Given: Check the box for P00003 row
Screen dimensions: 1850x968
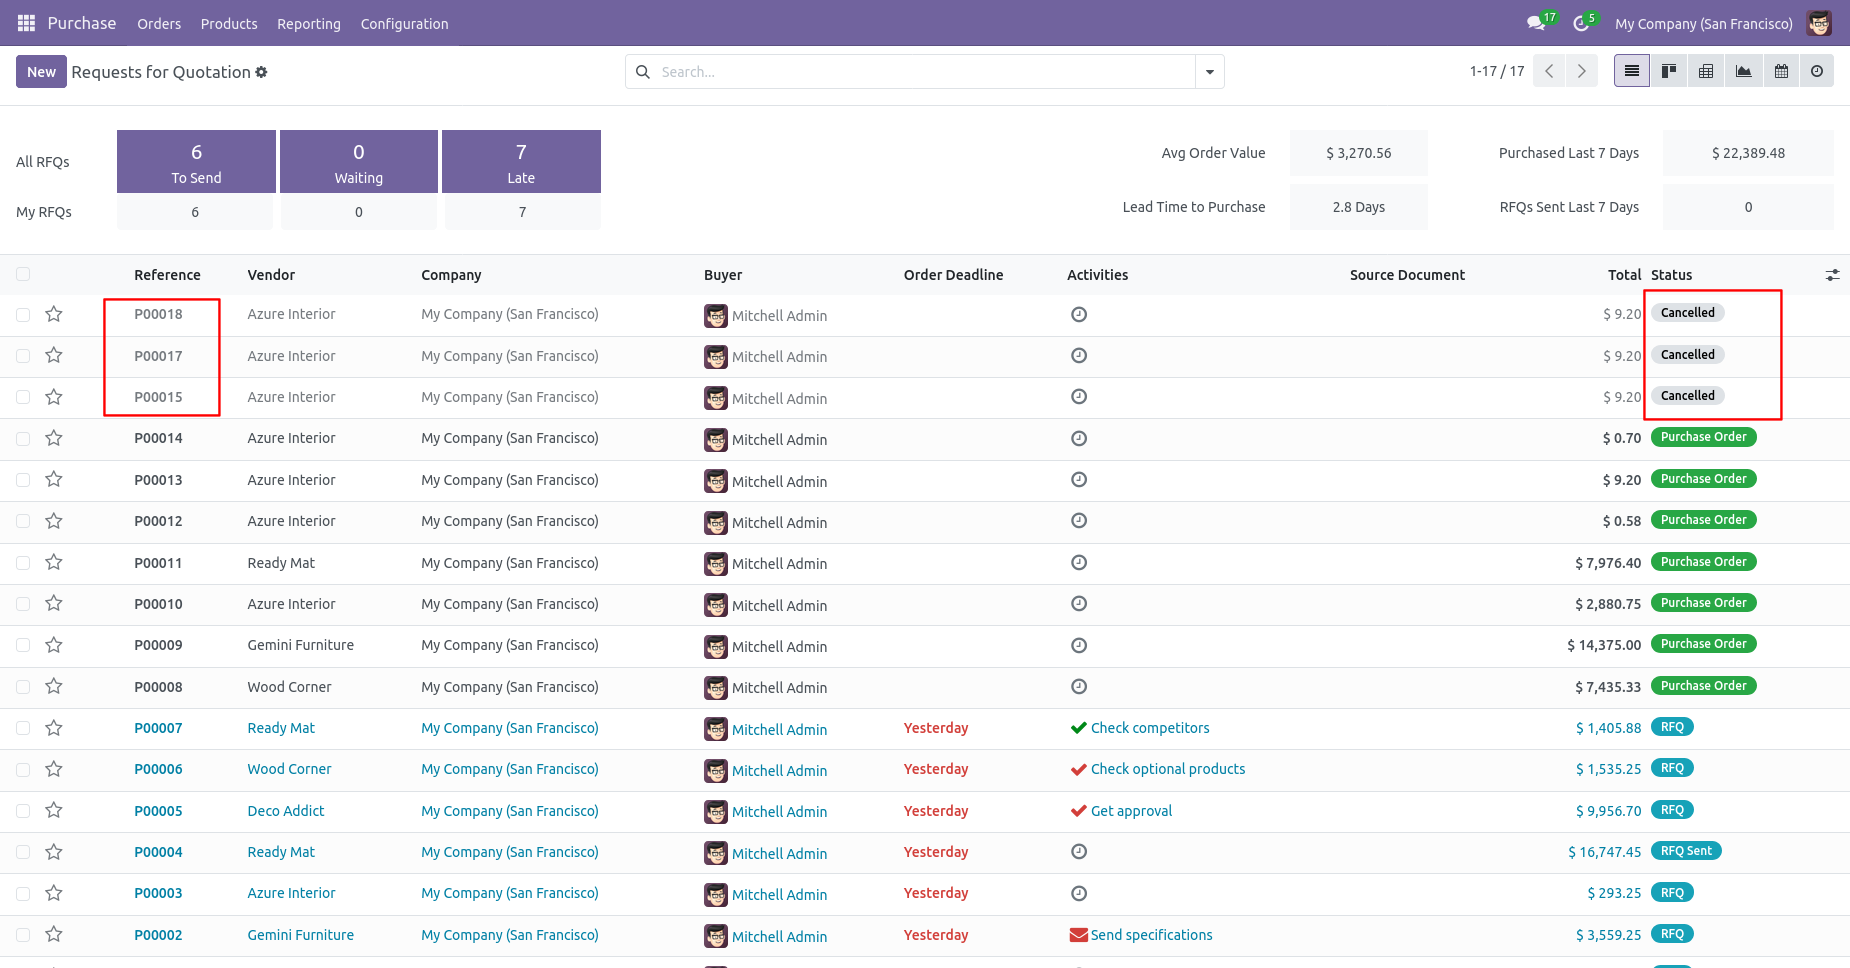Looking at the screenshot, I should pos(23,894).
